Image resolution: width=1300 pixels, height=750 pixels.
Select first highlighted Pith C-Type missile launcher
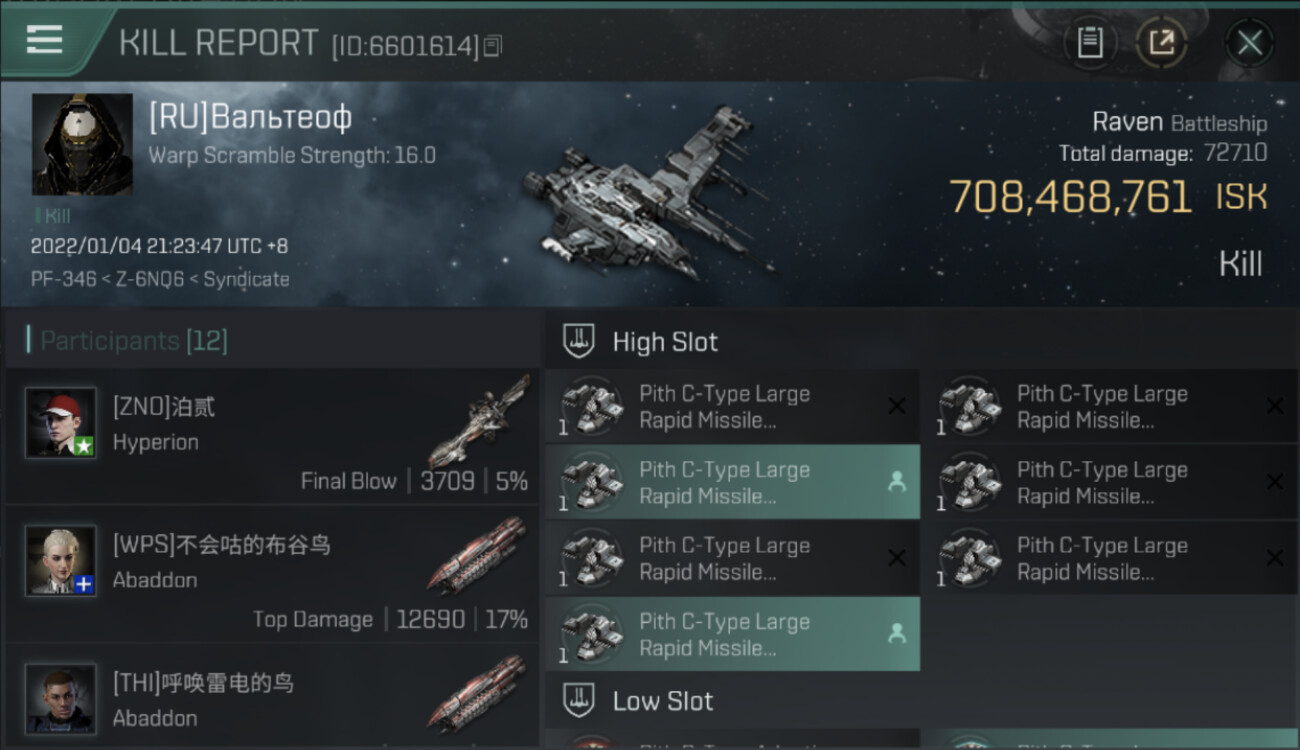(732, 482)
